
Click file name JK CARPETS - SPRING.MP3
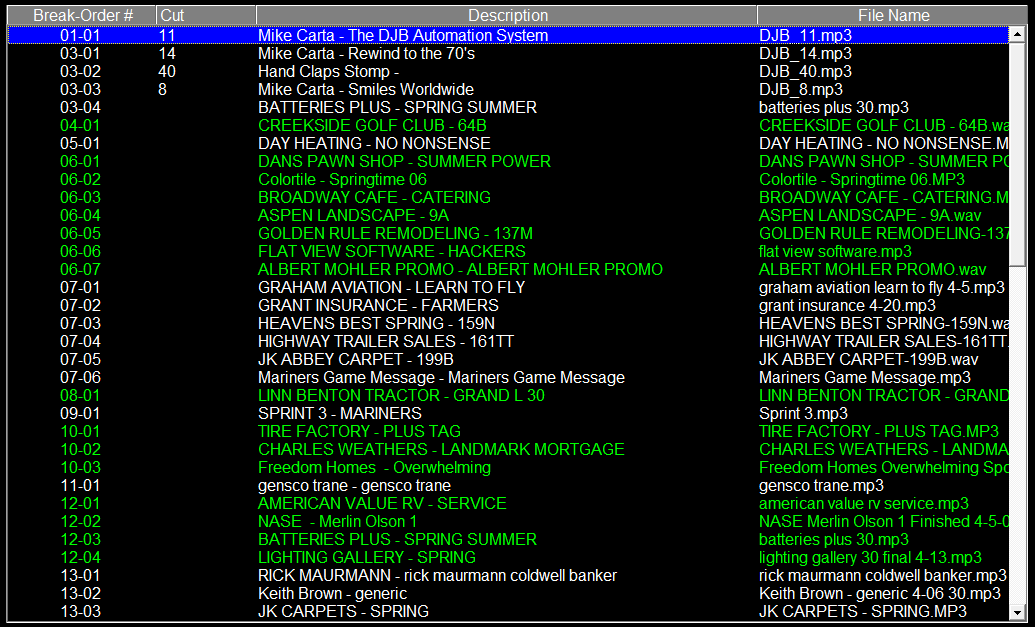click(863, 610)
